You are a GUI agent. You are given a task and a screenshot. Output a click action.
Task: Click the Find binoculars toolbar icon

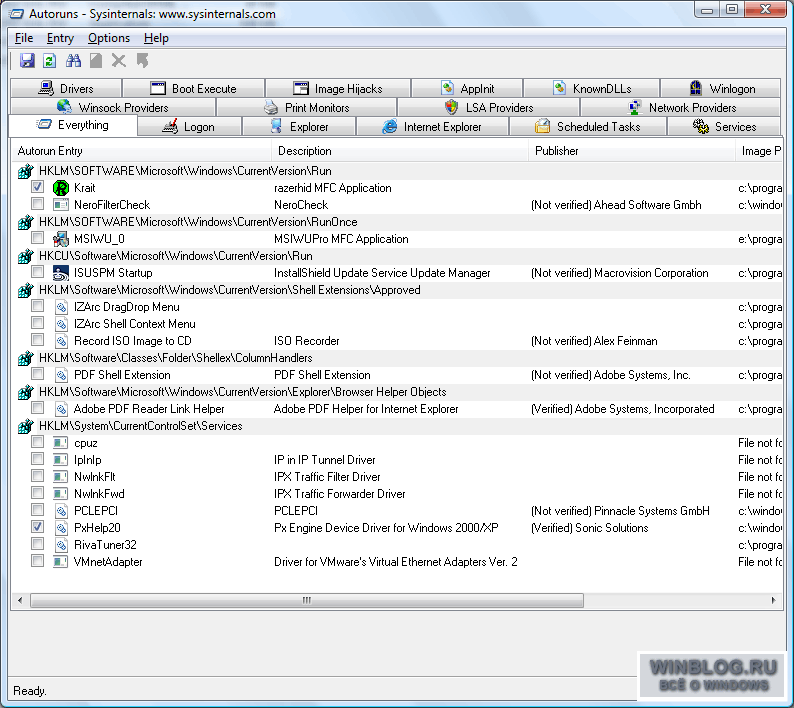coord(73,61)
